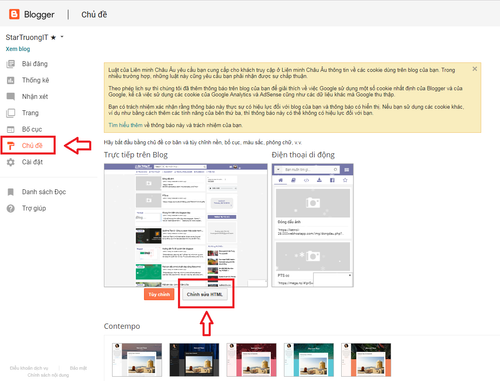
Task: Click the Bài đăng posts icon
Action: [x=11, y=64]
